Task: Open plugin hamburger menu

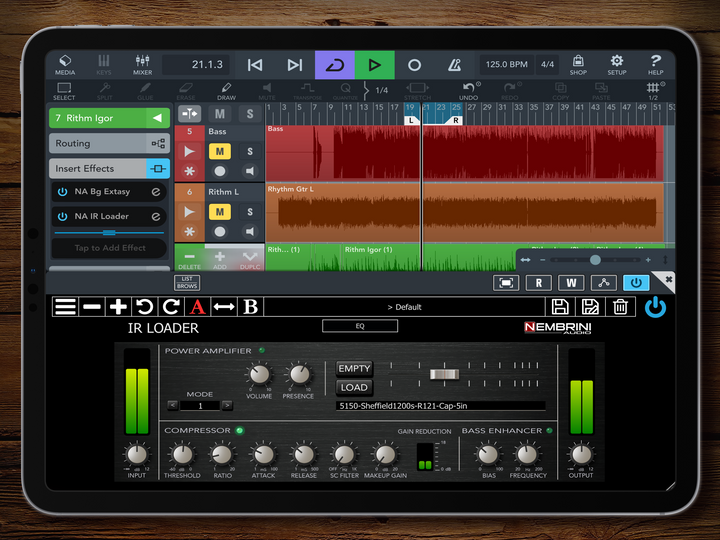Action: point(65,307)
